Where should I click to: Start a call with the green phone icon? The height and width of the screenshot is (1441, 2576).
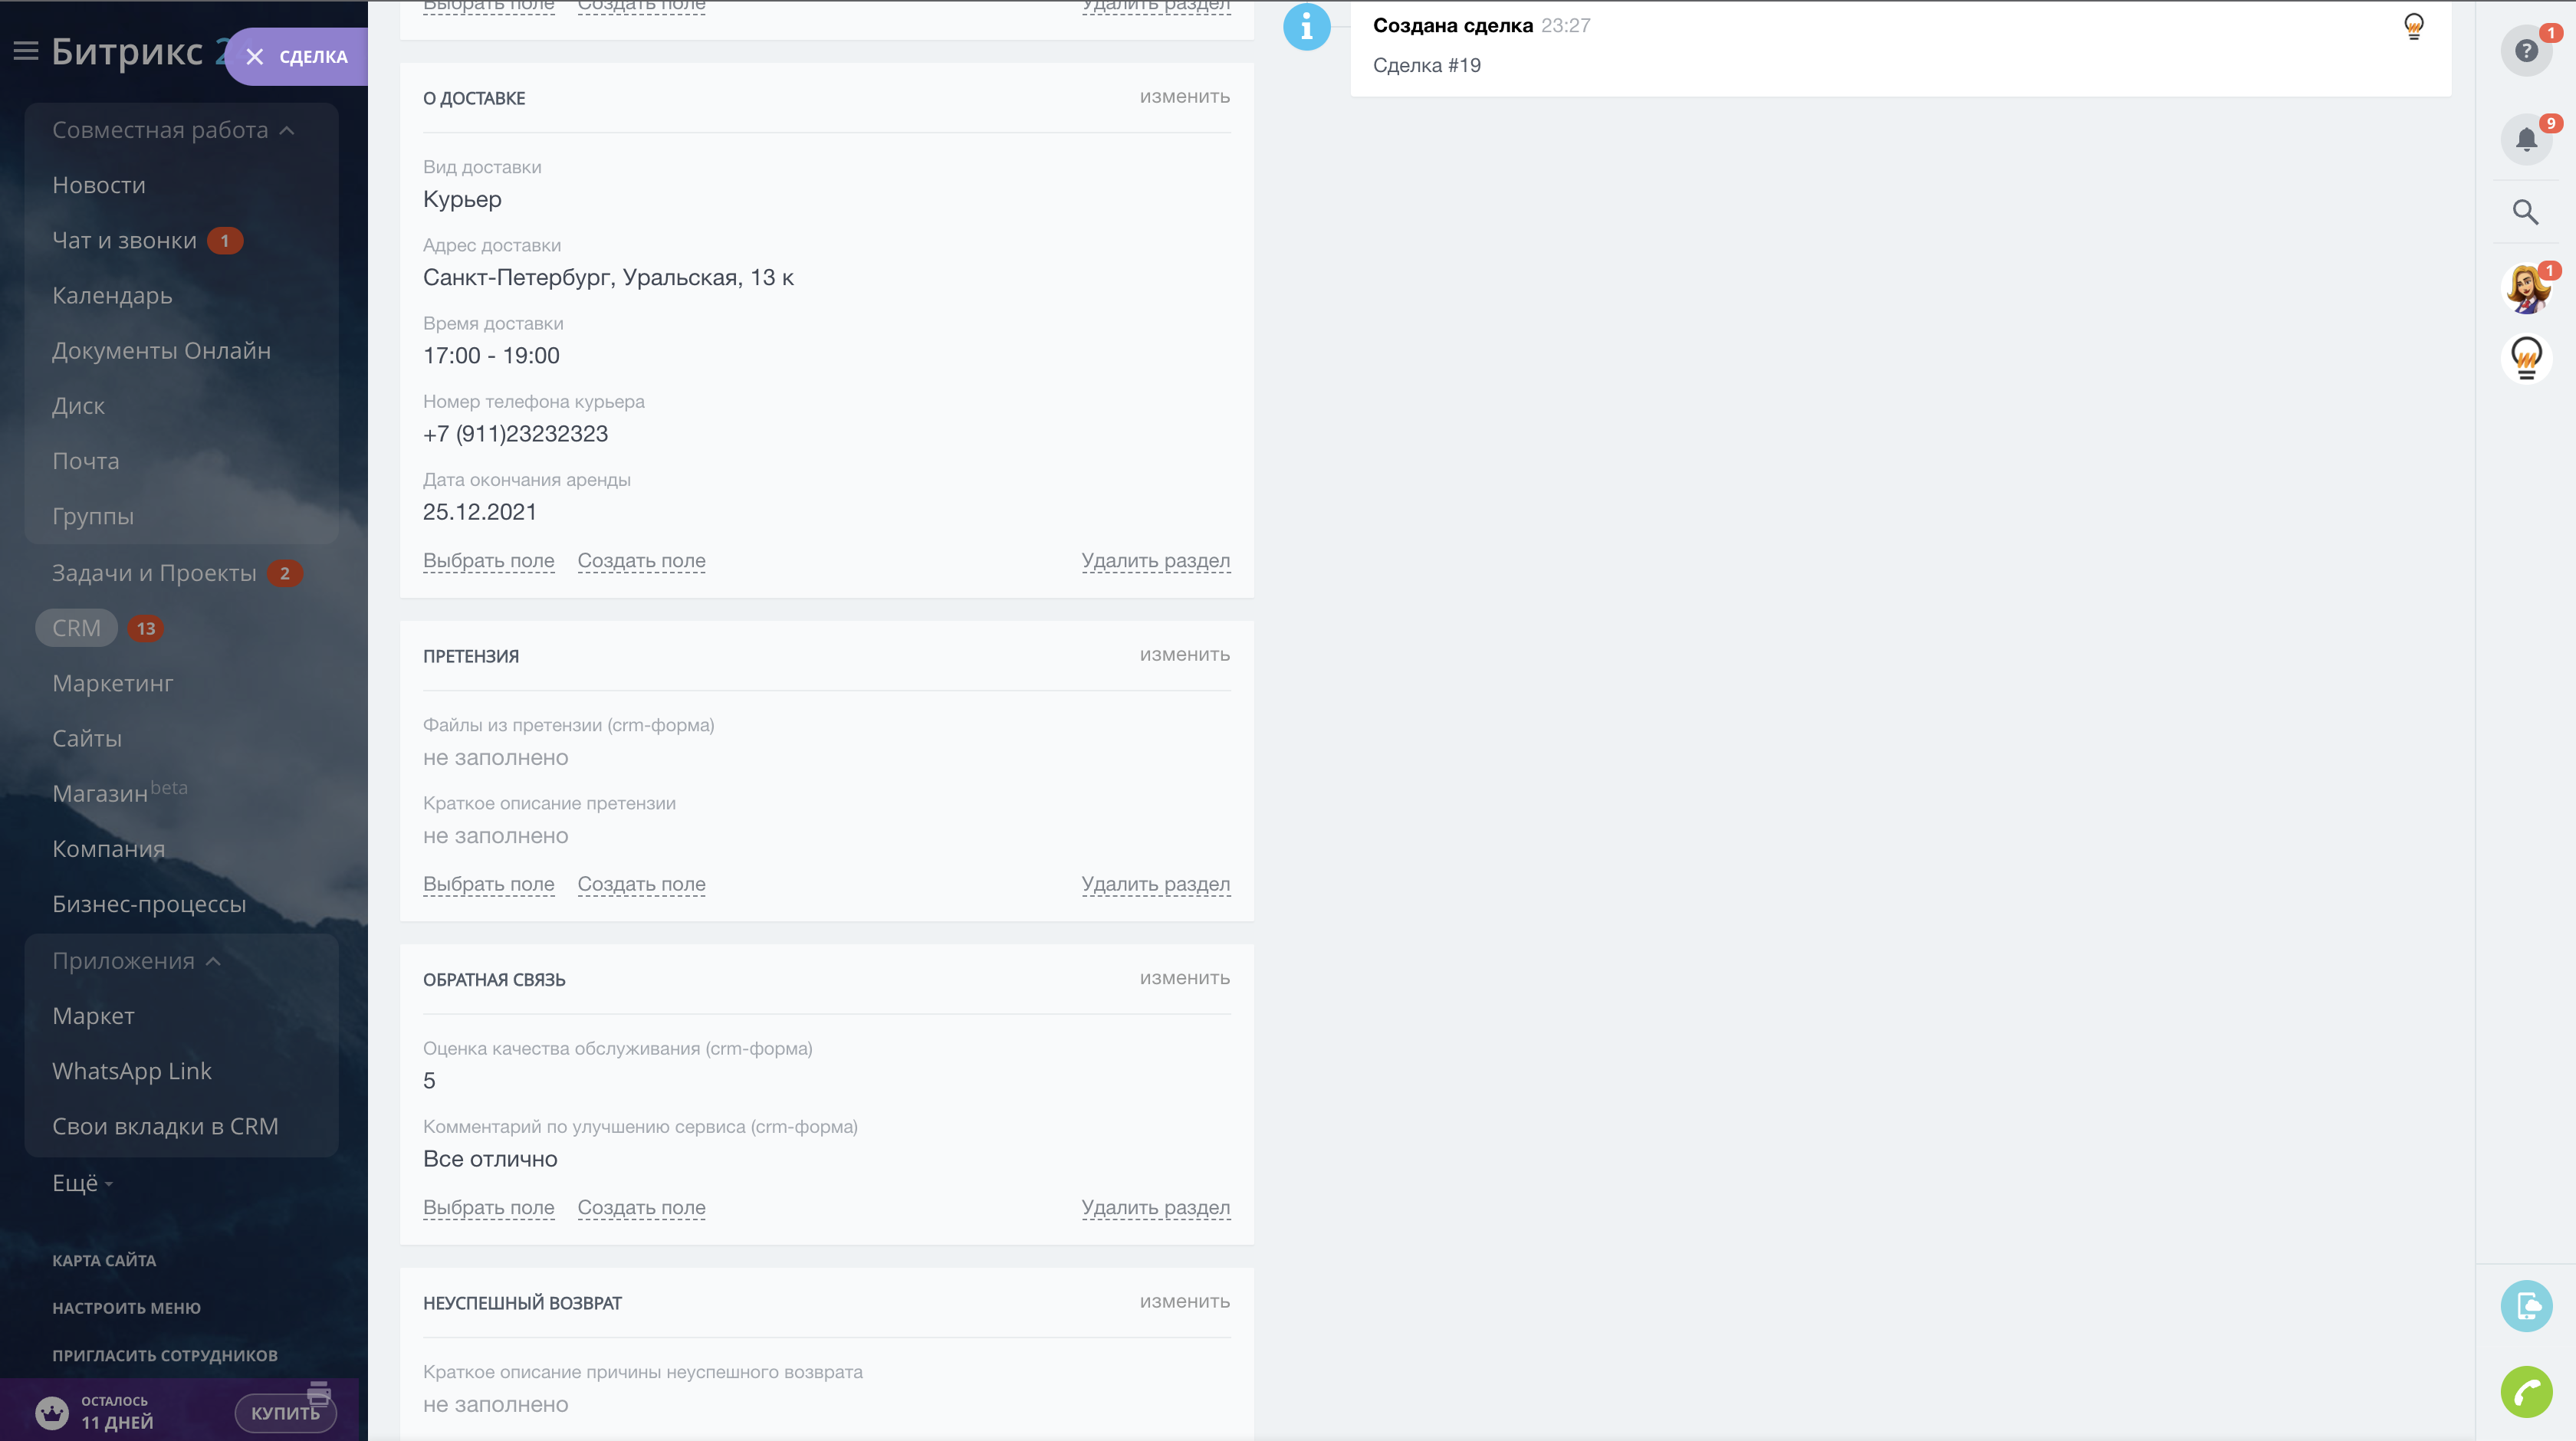(x=2528, y=1391)
